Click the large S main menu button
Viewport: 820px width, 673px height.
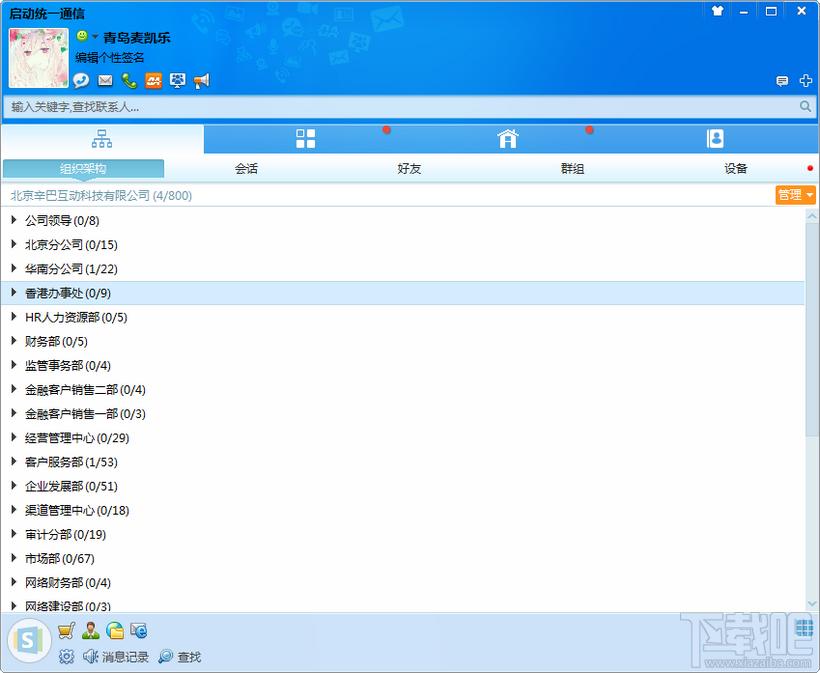click(x=29, y=641)
